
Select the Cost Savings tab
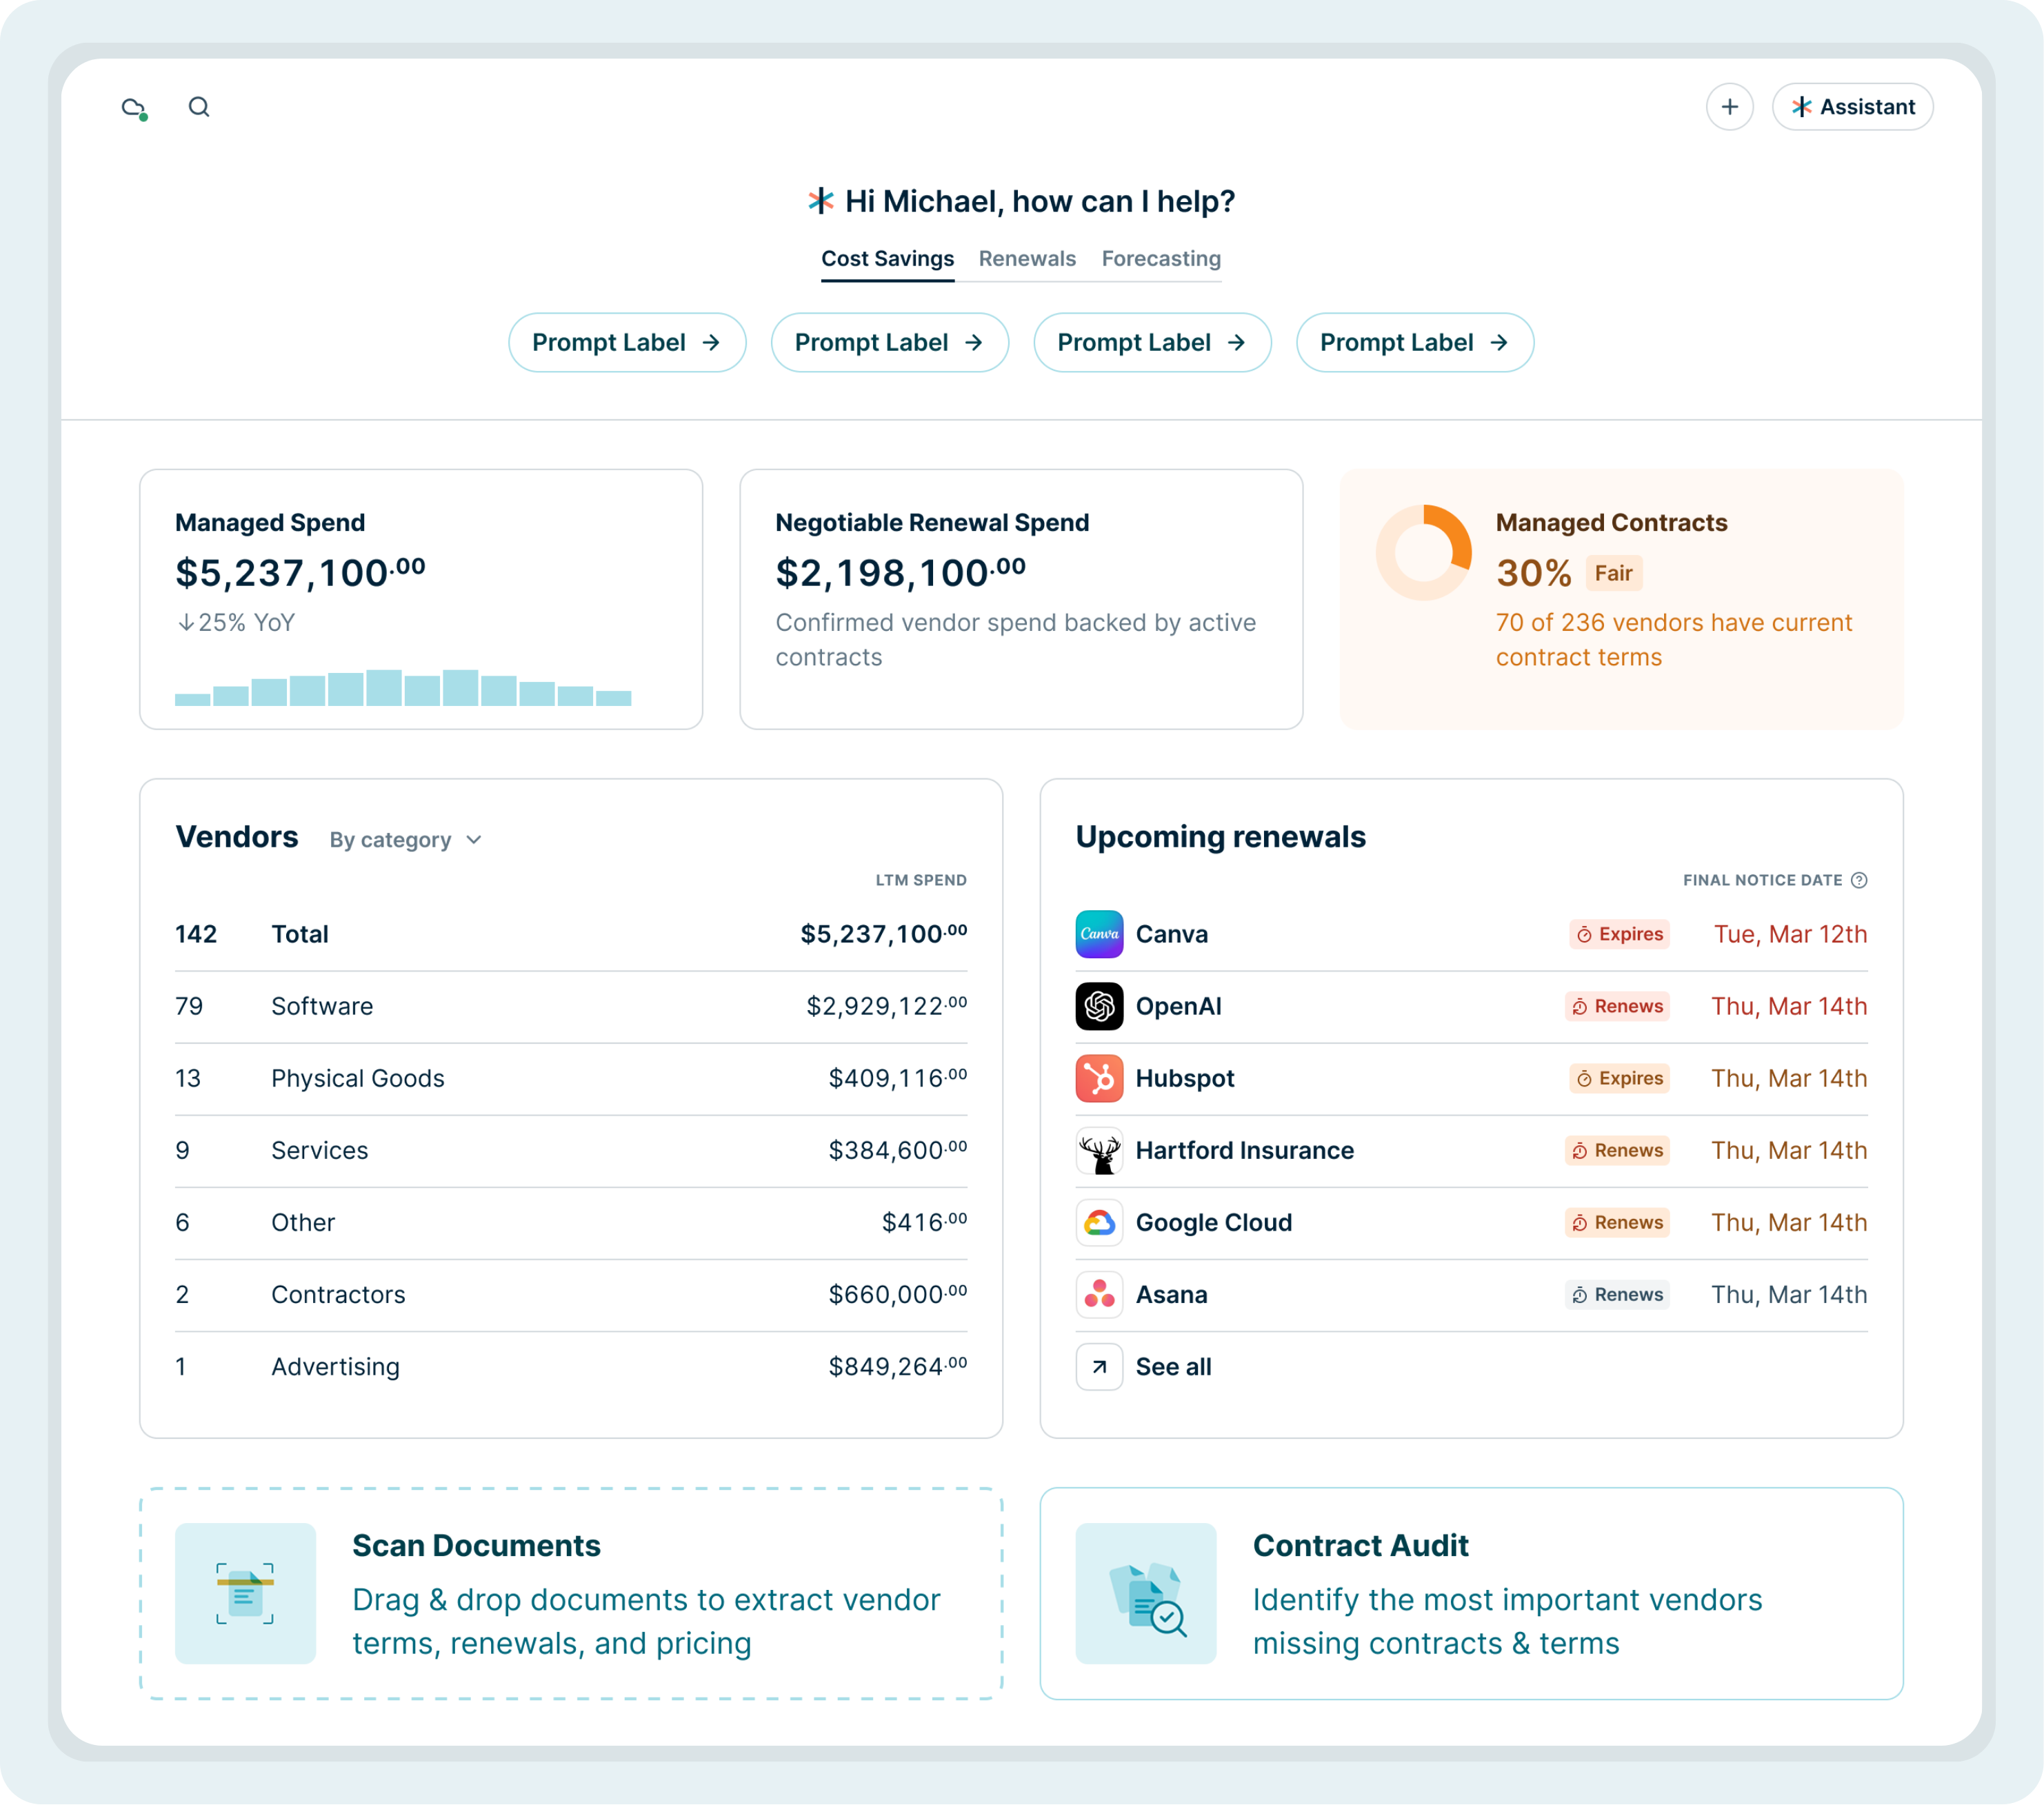[887, 259]
